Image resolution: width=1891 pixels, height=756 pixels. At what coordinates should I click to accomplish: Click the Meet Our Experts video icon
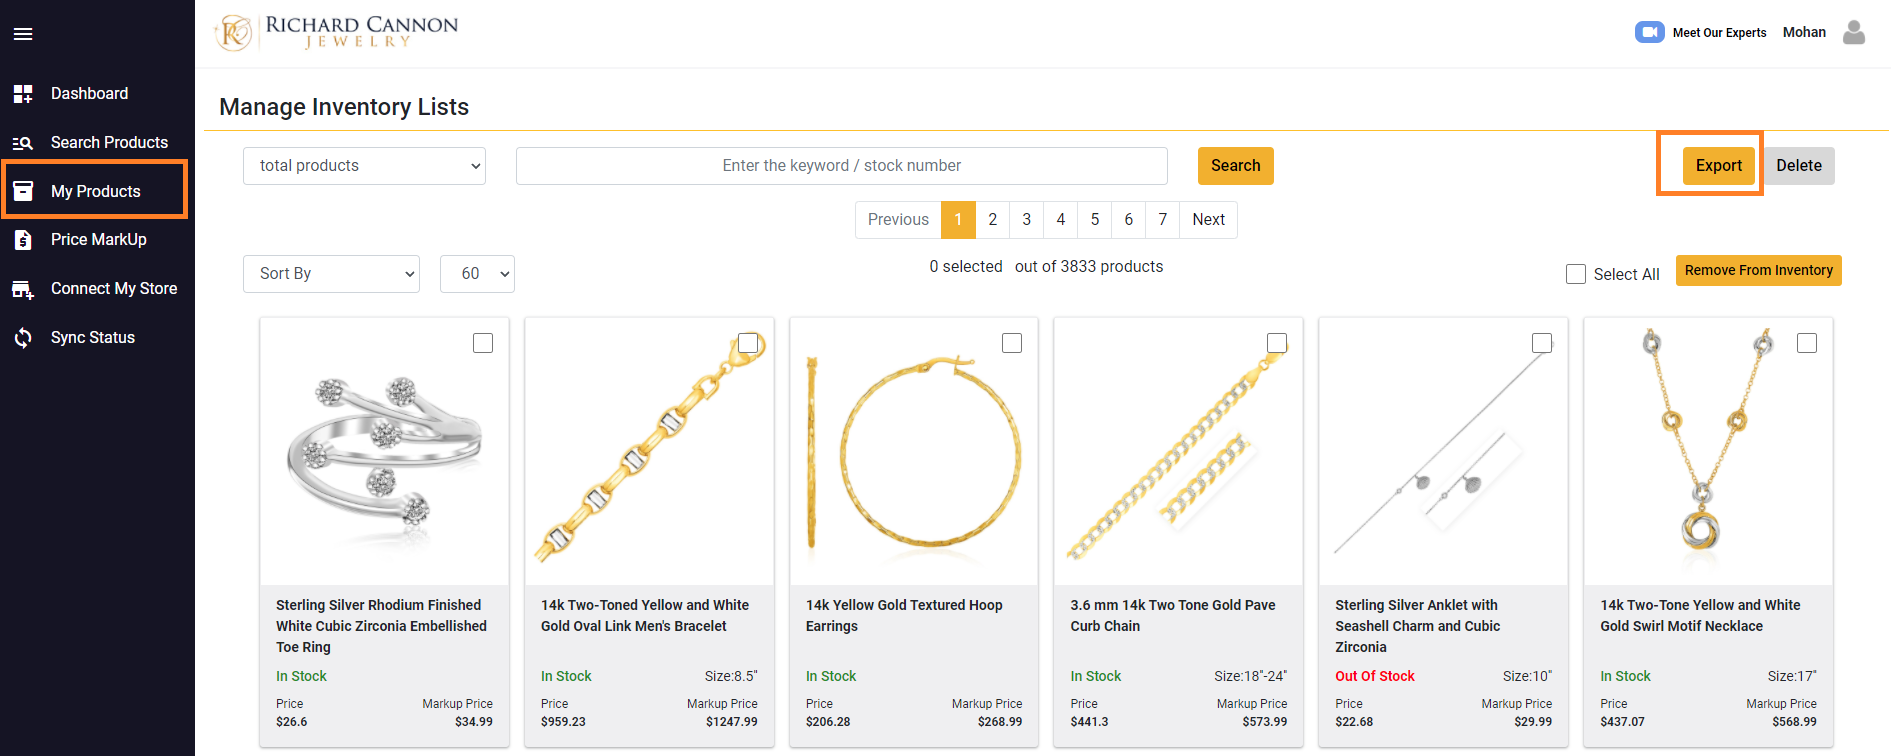1649,32
